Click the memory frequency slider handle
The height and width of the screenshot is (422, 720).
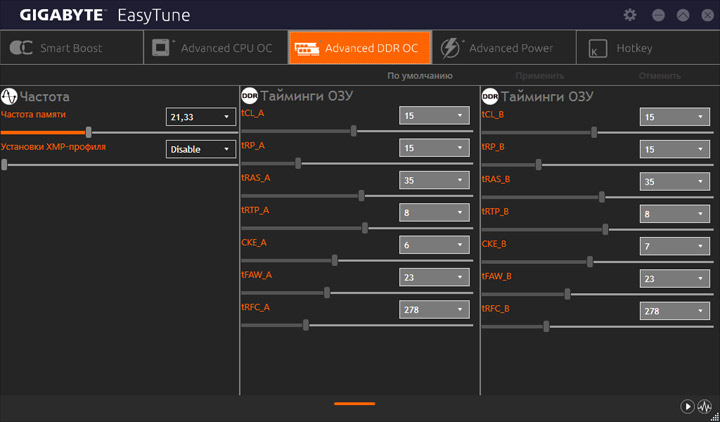point(88,133)
